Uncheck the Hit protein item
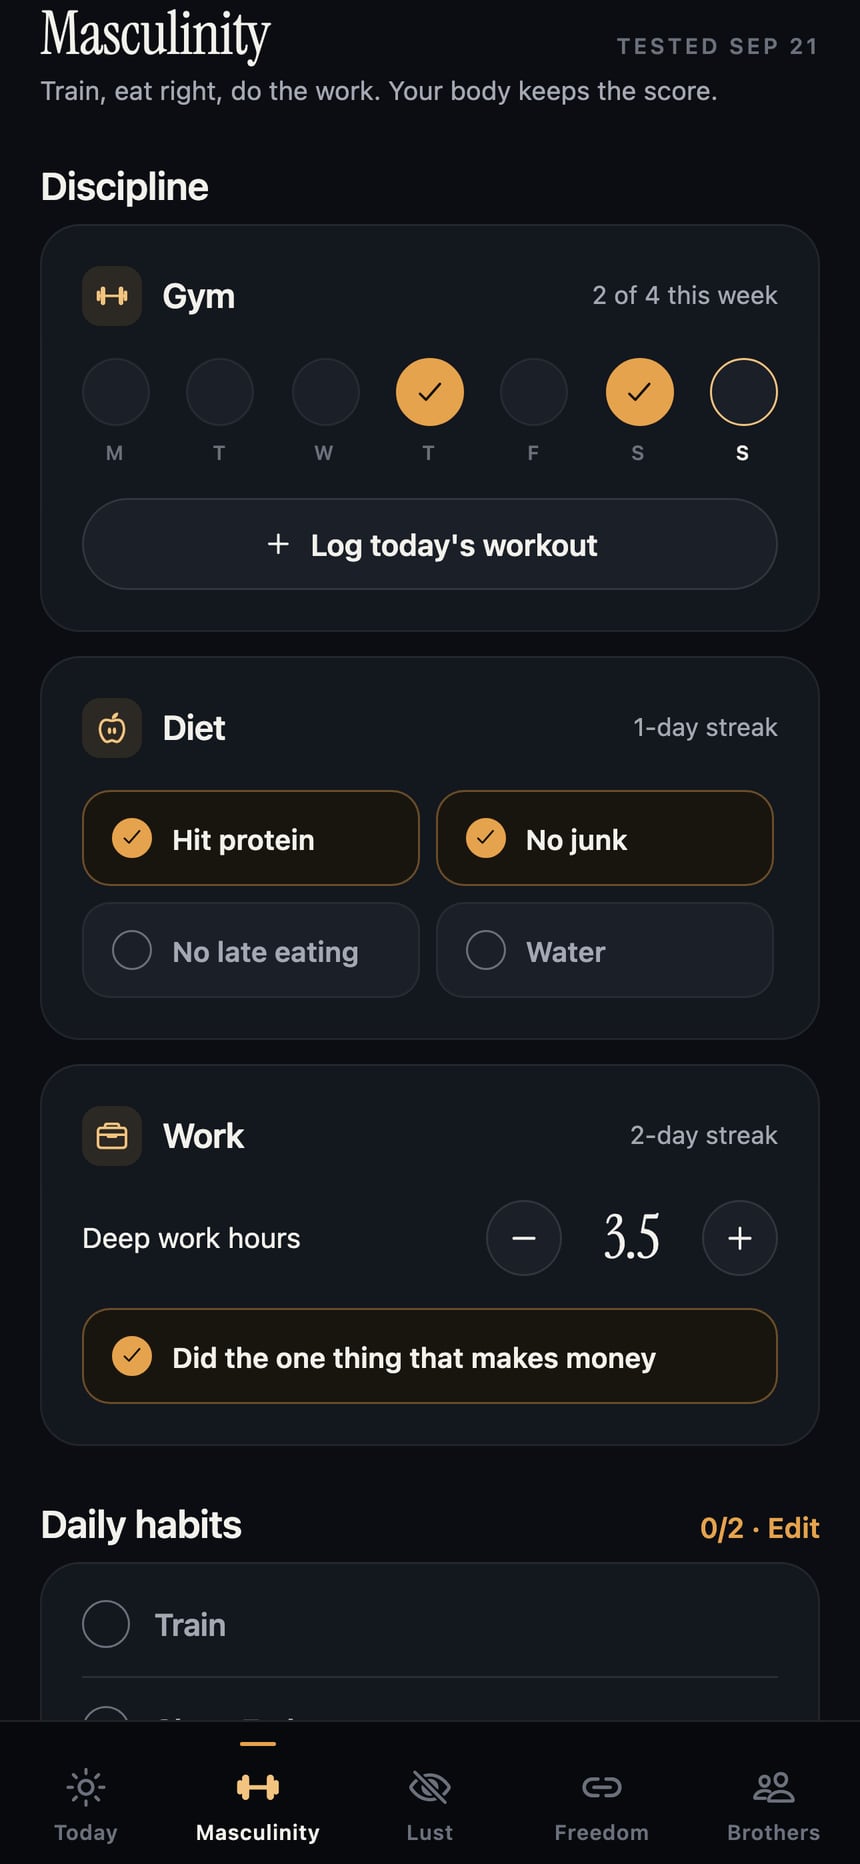Screen dimensions: 860x1864 (x=250, y=838)
